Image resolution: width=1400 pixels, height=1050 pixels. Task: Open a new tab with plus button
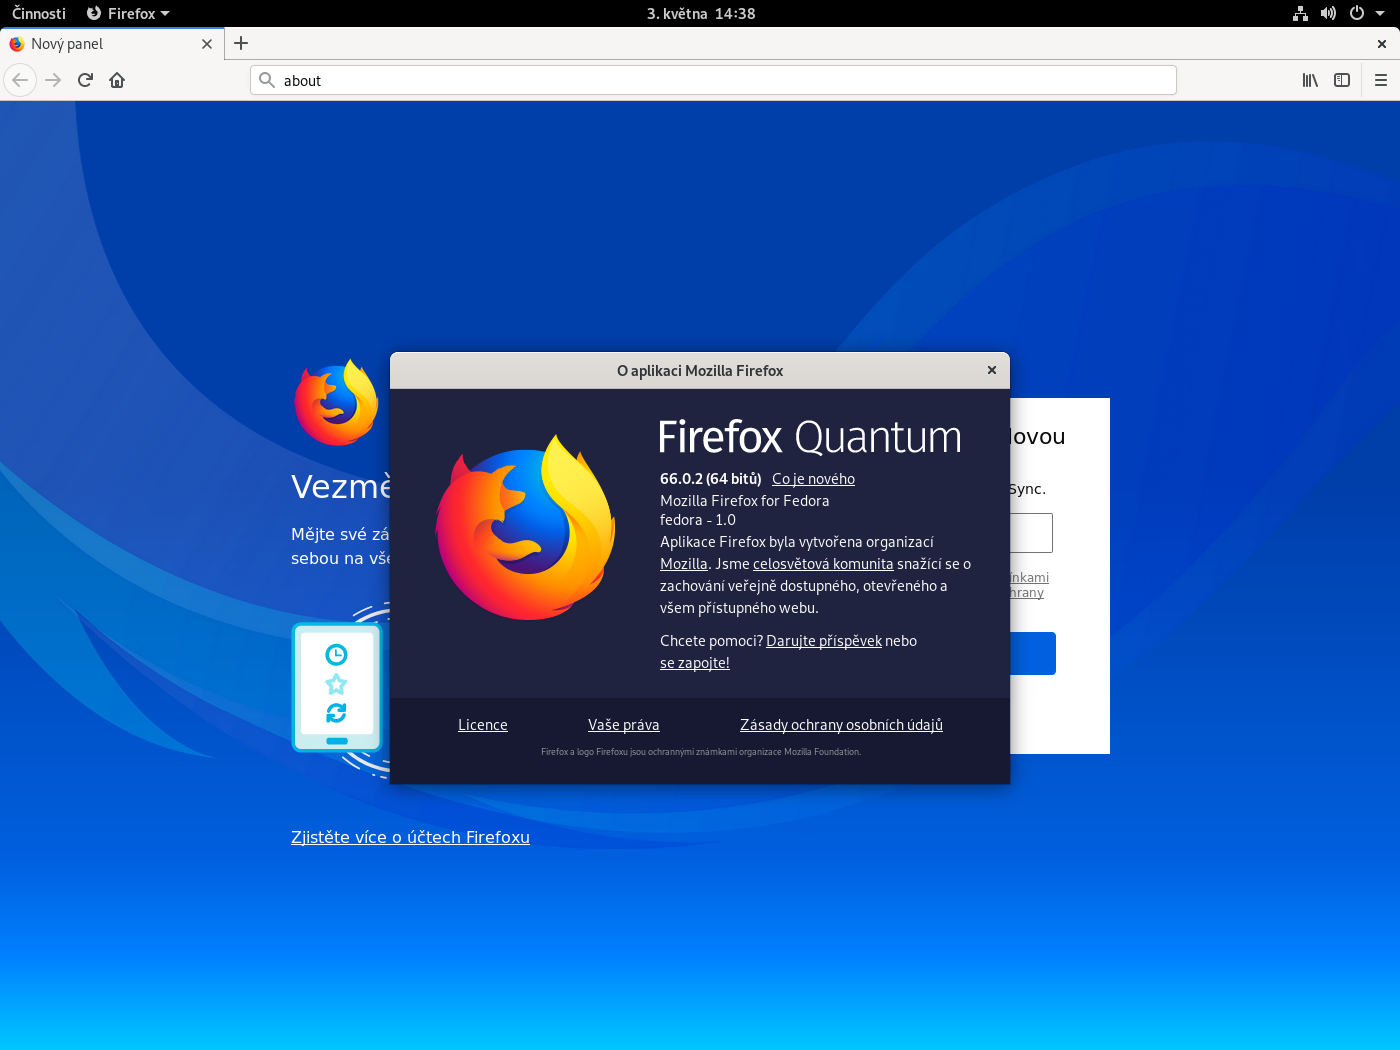[241, 43]
